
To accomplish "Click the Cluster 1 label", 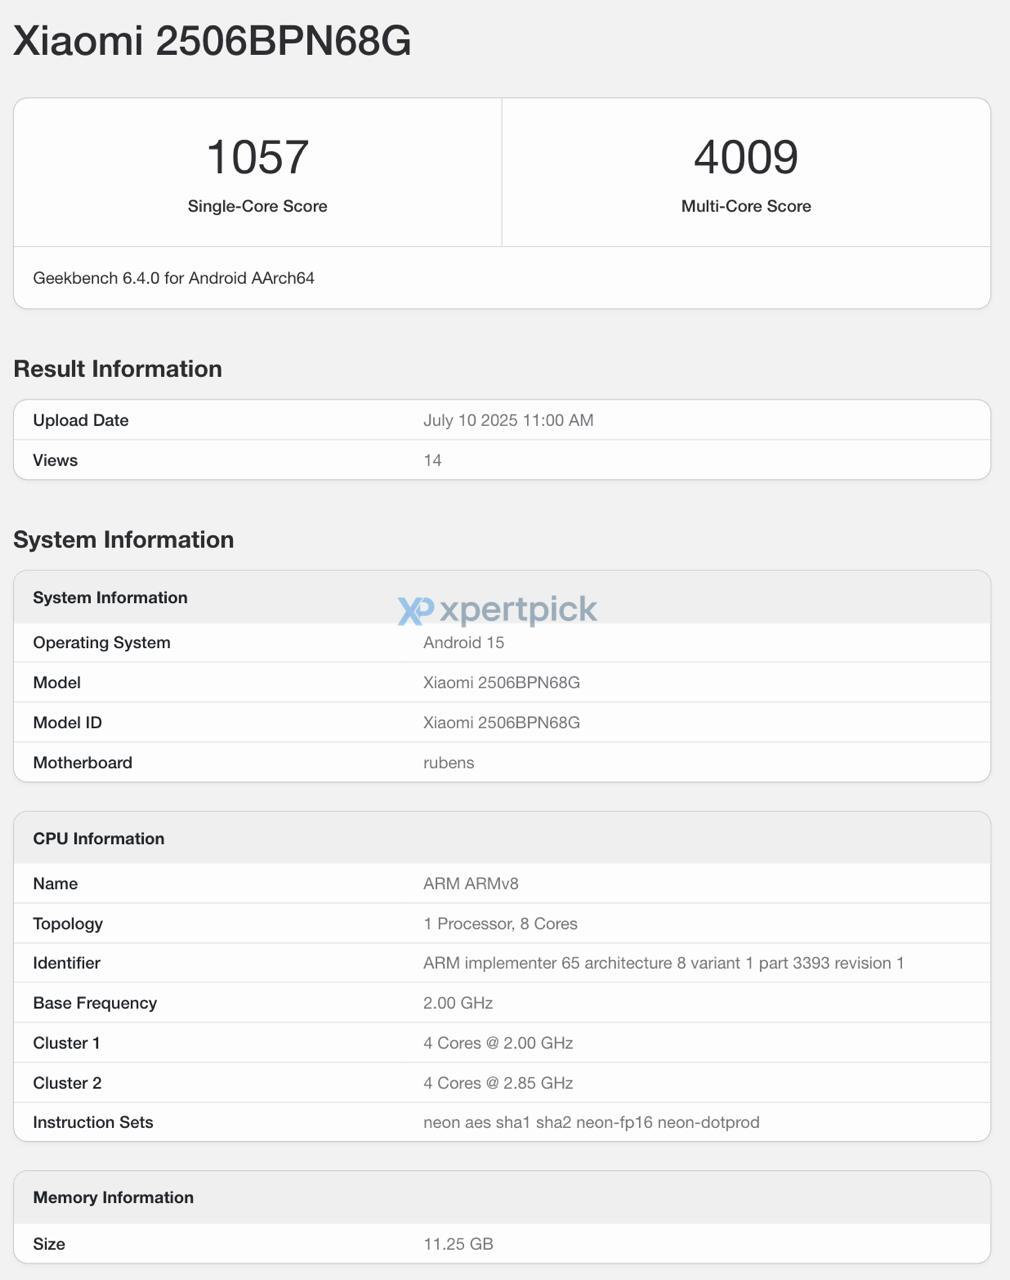I will point(66,1043).
